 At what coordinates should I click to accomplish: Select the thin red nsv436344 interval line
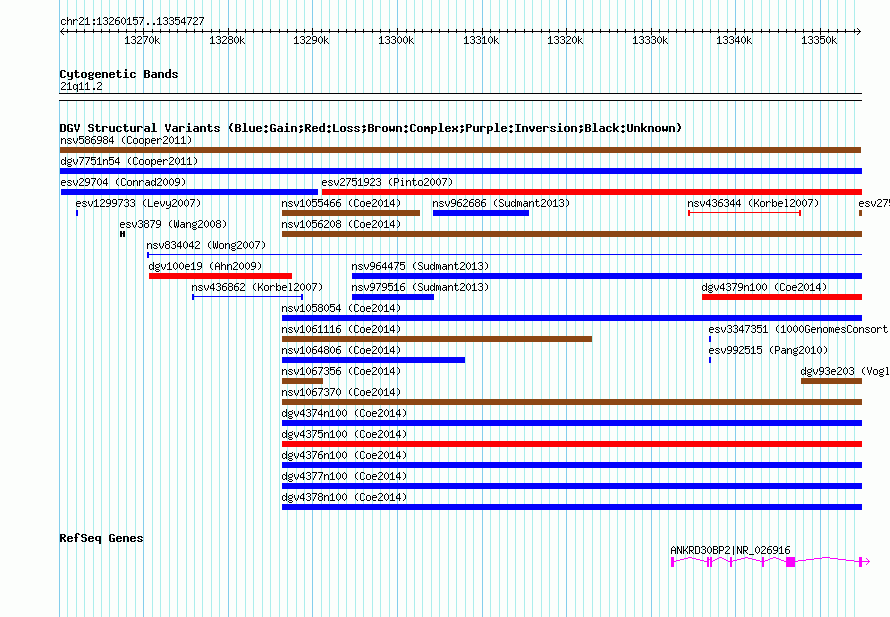(744, 213)
